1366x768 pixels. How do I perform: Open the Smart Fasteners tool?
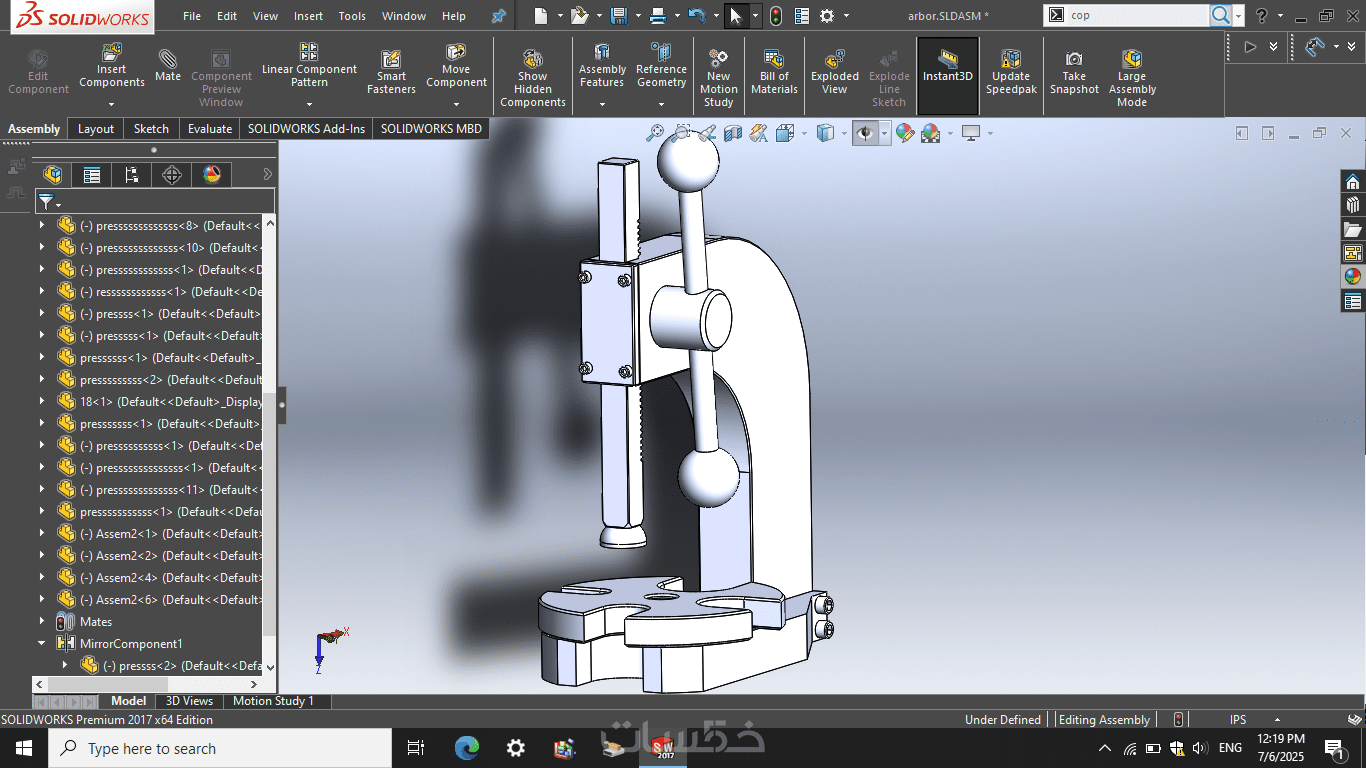point(391,70)
